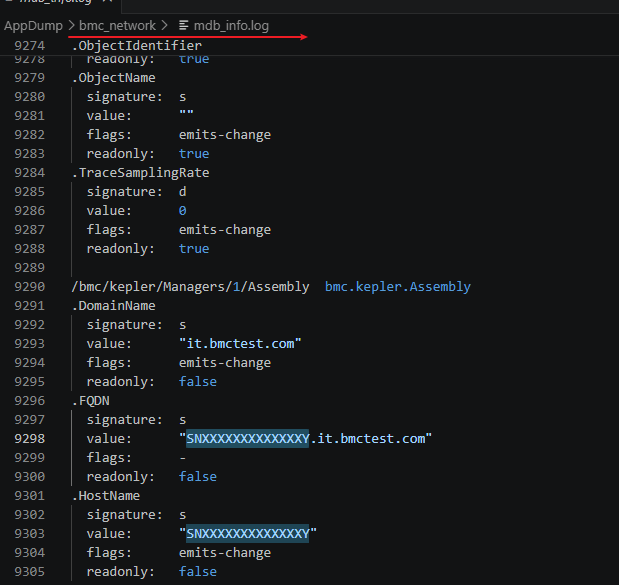
Task: Click path /bmc/kepler/Managers/1/Assembly
Action: point(190,287)
